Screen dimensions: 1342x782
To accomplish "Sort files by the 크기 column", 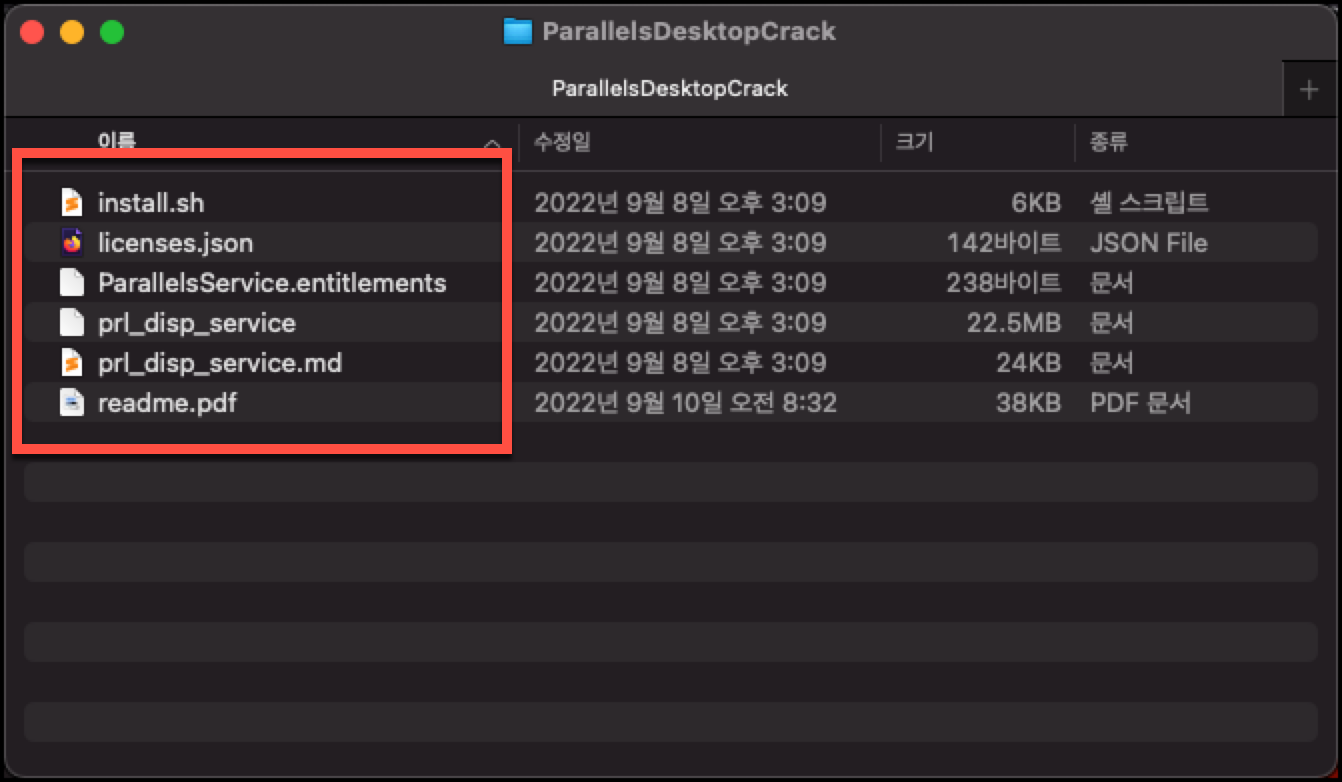I will (x=912, y=143).
